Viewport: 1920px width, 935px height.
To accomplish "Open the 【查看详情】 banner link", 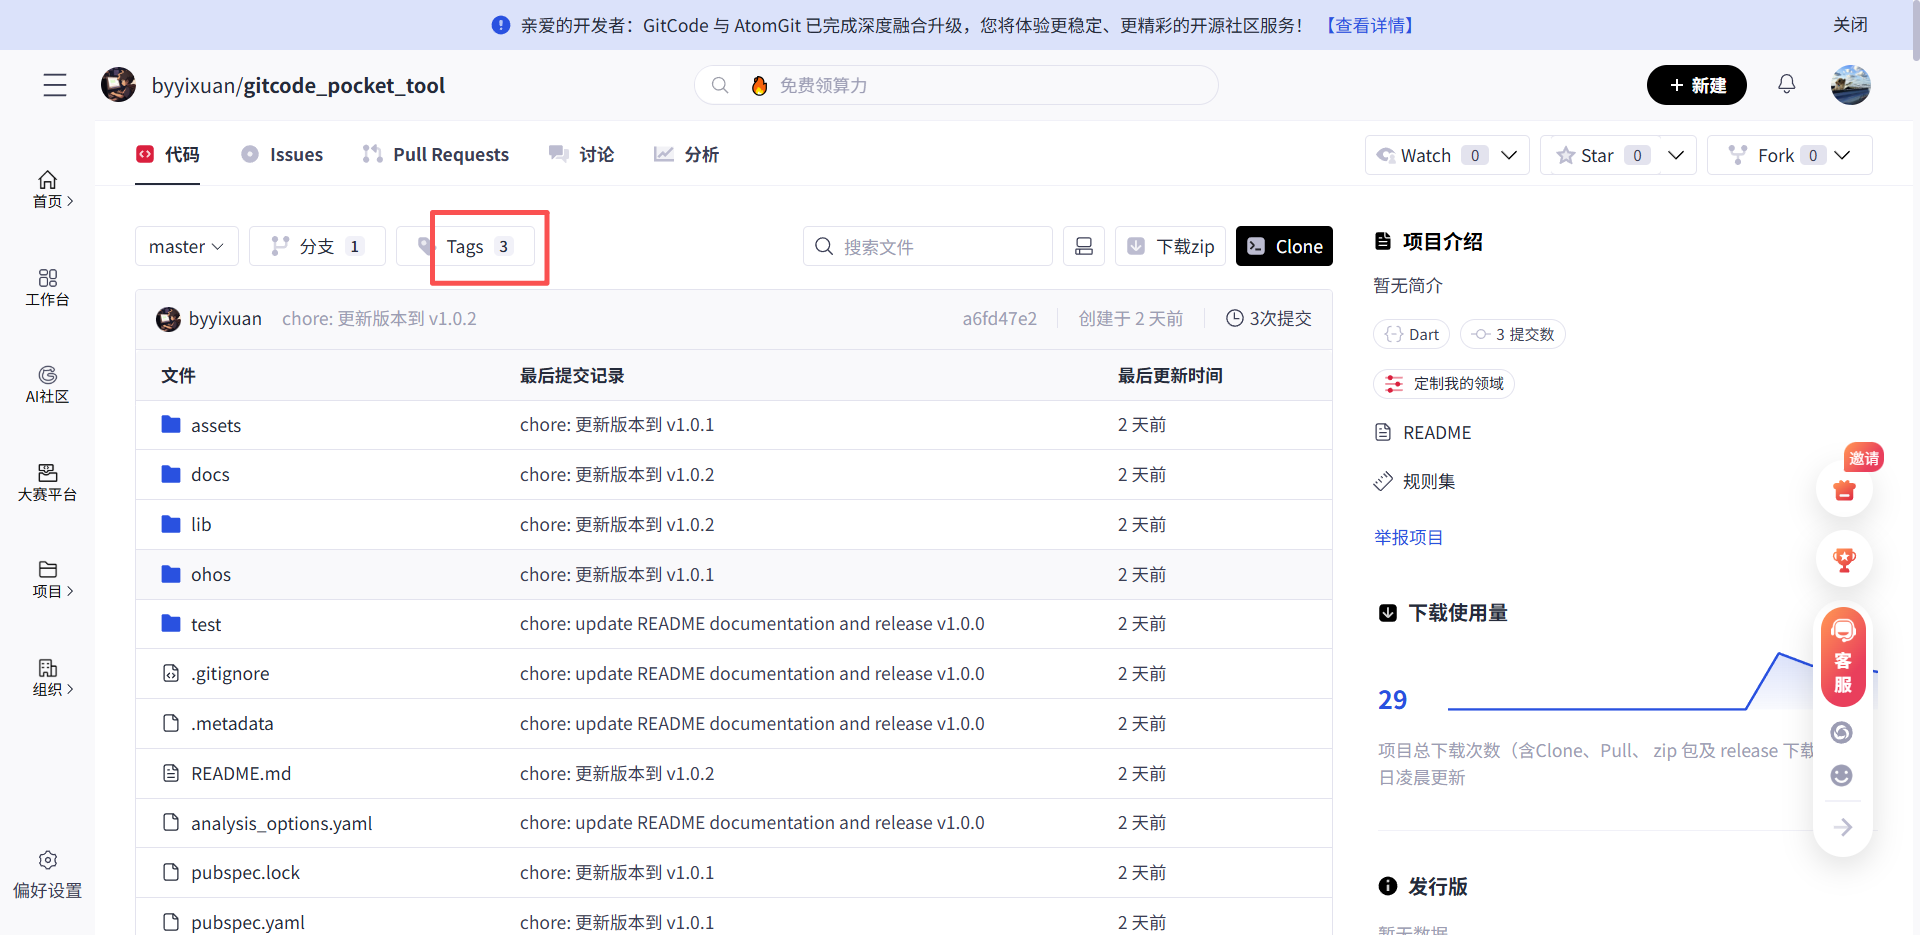I will click(x=1368, y=25).
